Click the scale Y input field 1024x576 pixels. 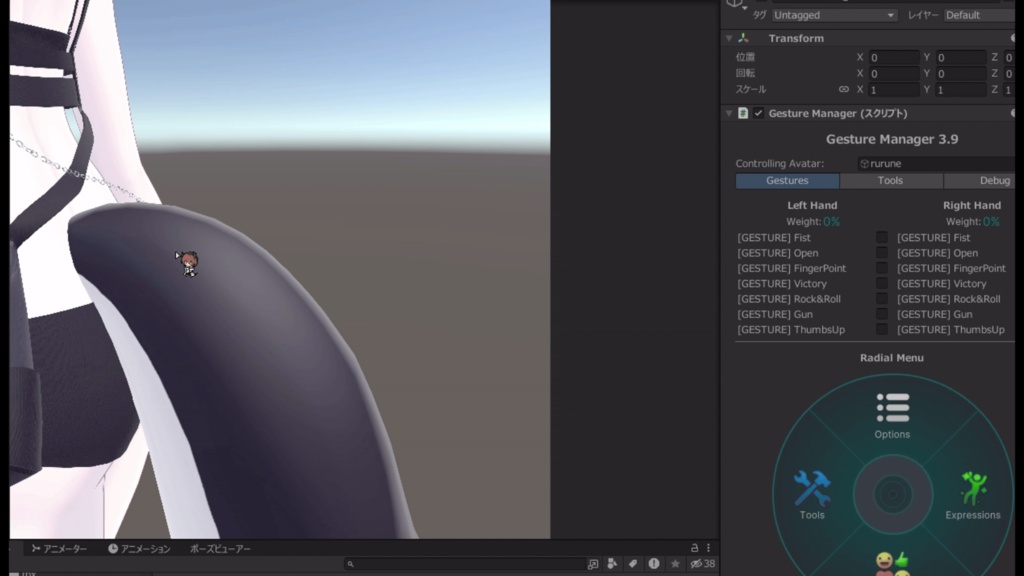click(961, 89)
